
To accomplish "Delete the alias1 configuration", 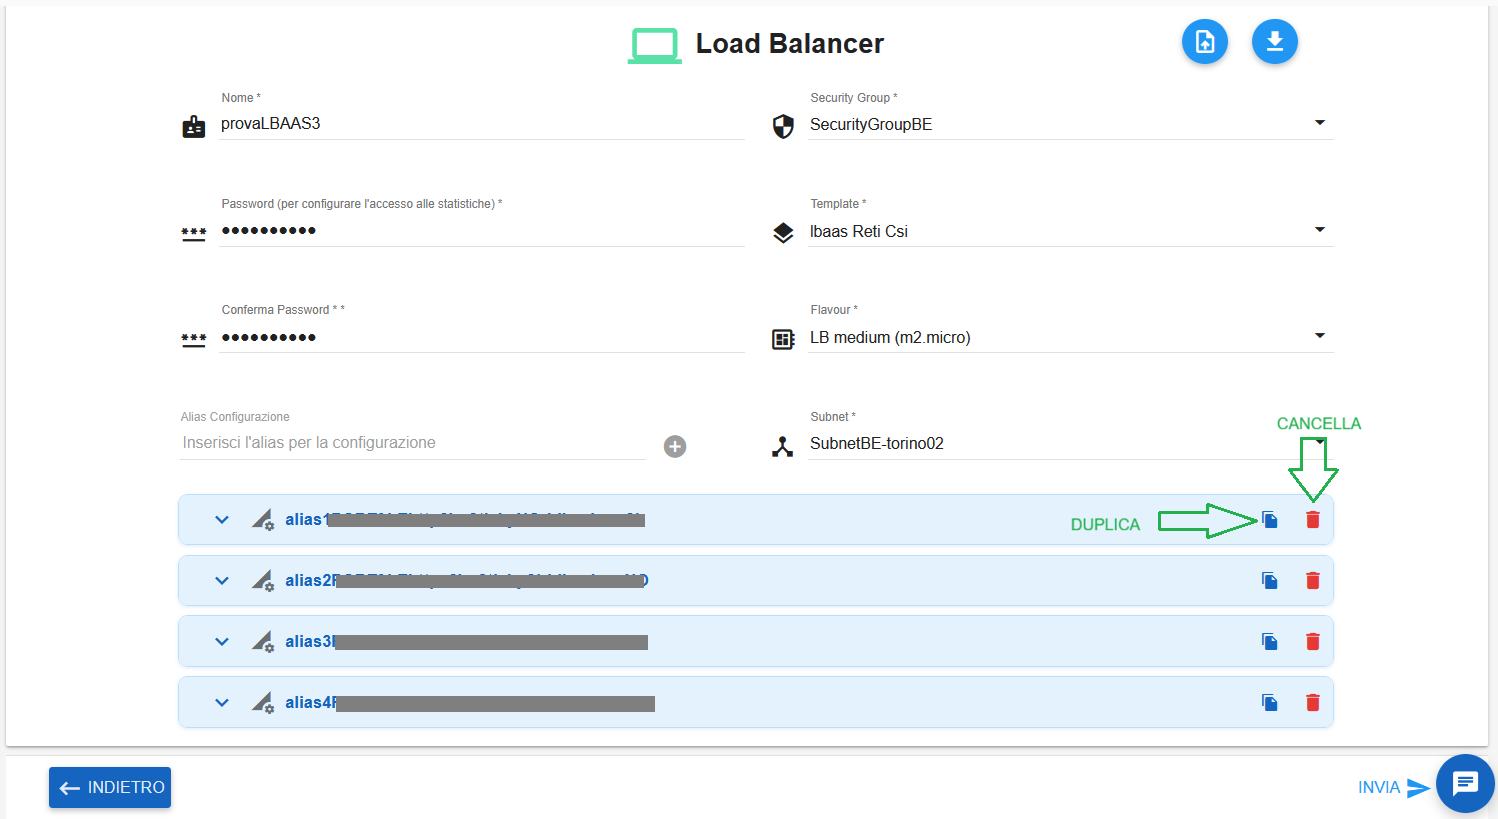I will [1313, 520].
